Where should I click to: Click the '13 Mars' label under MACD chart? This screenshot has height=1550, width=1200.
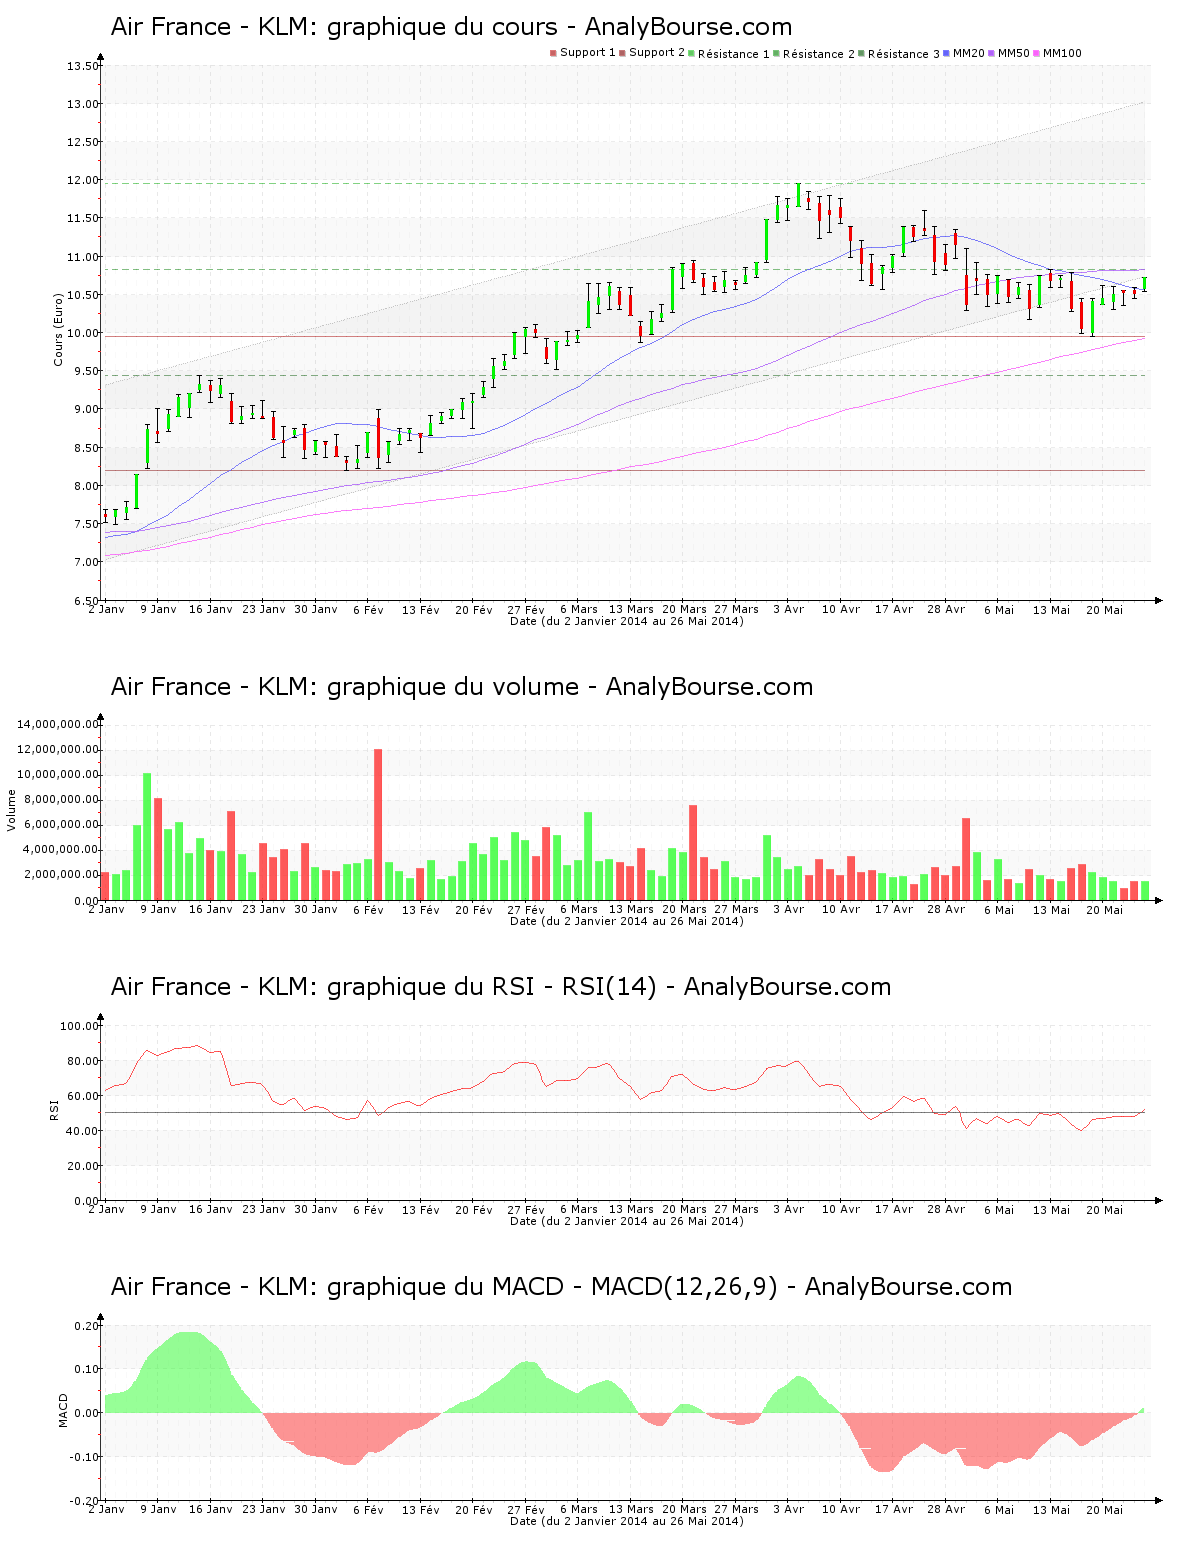point(631,1509)
